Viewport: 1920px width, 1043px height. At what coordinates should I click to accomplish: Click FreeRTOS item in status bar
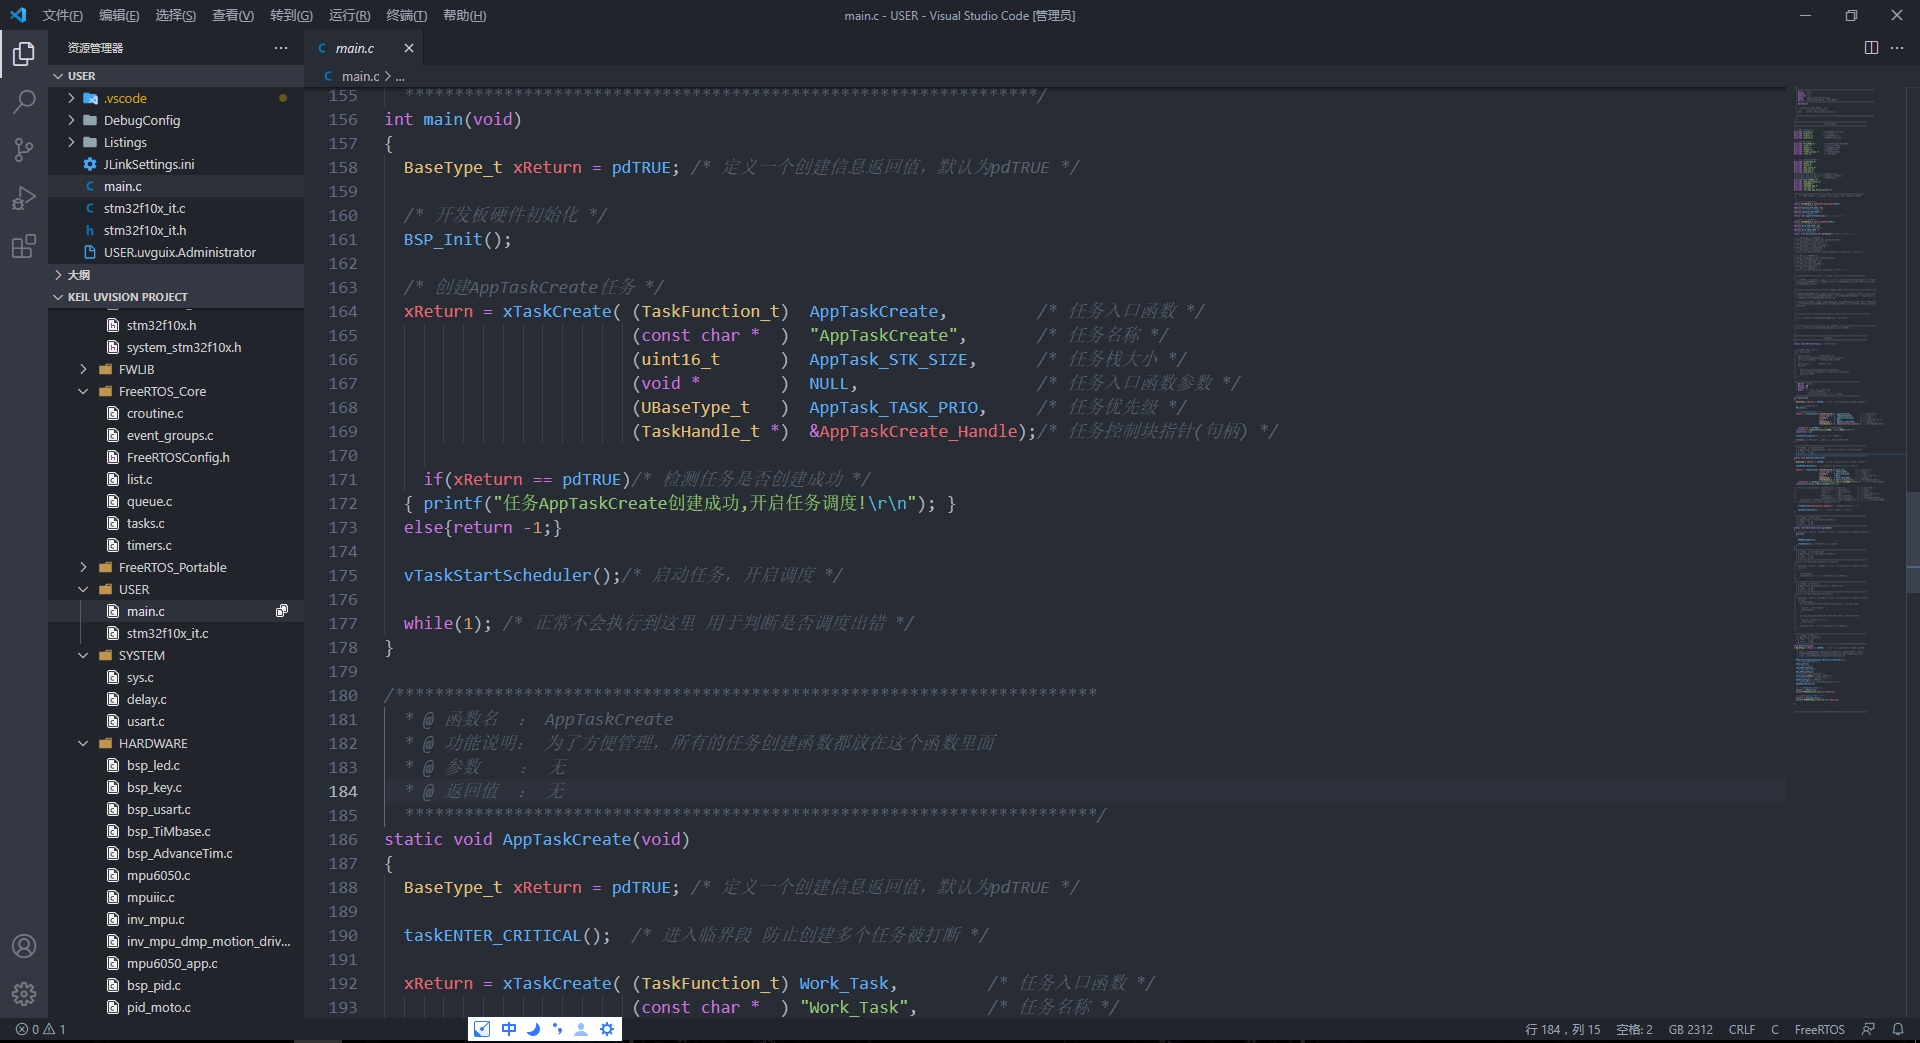[1819, 1029]
